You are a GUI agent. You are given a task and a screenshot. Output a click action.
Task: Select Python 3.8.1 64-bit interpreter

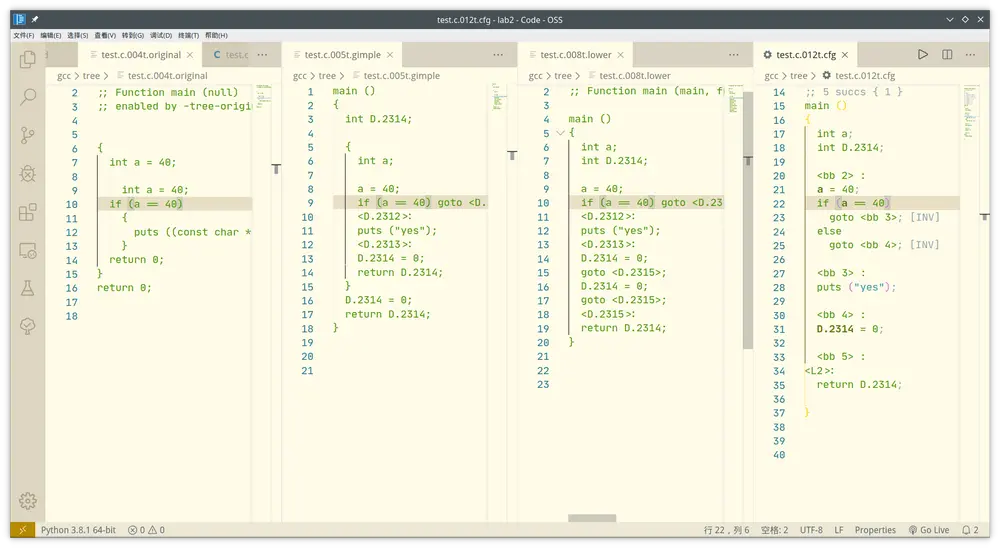click(x=78, y=529)
